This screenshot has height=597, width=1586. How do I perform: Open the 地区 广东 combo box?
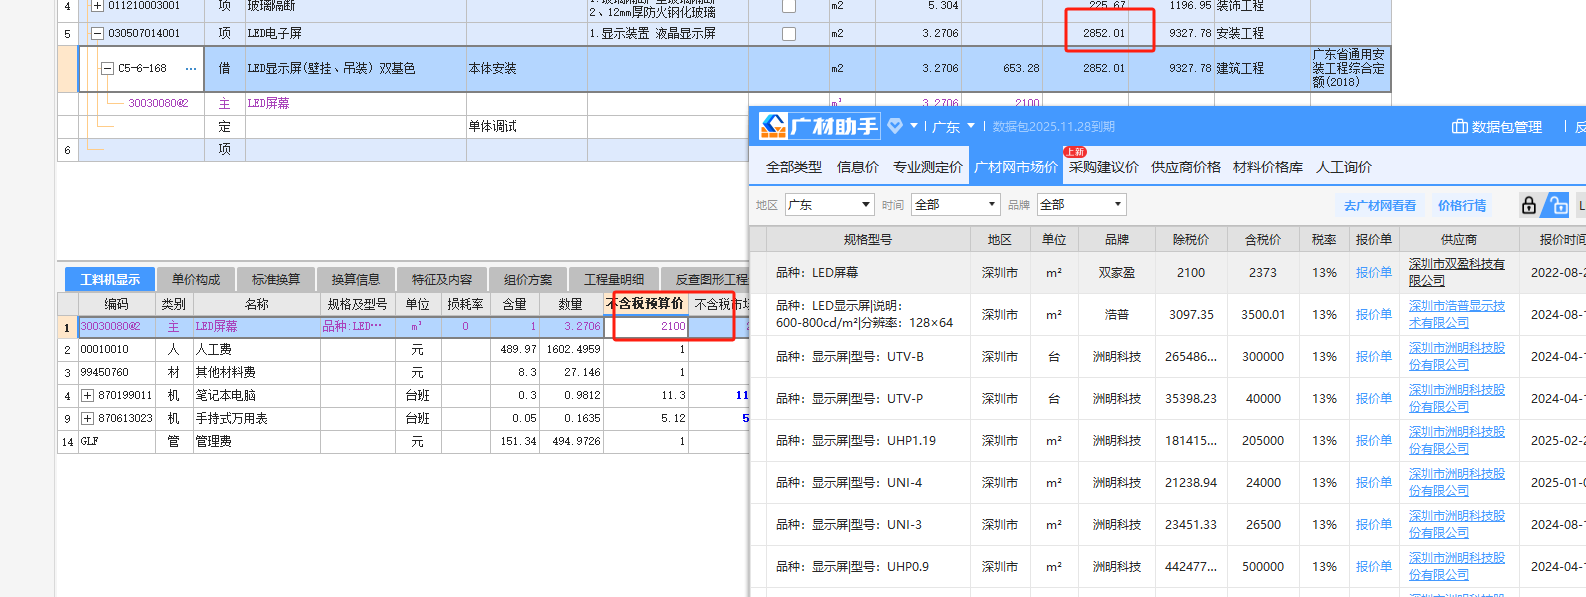(x=830, y=205)
